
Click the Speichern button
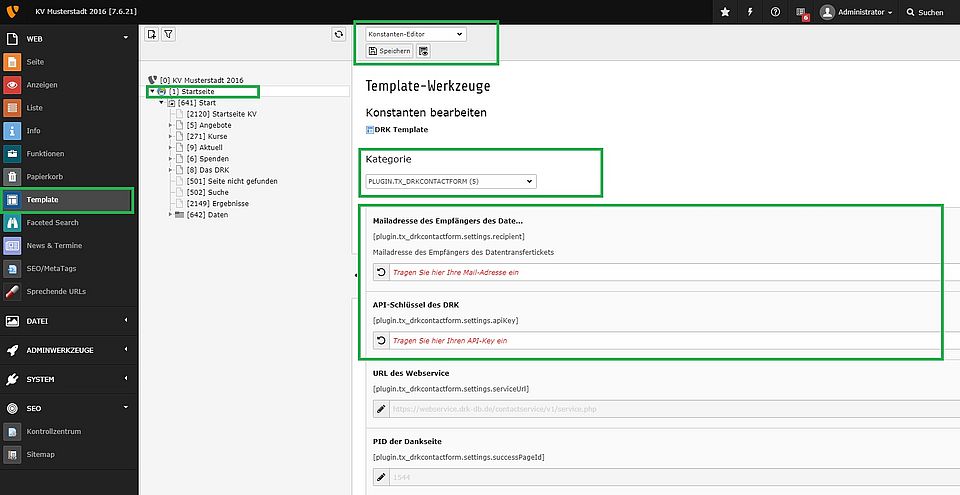click(x=389, y=51)
